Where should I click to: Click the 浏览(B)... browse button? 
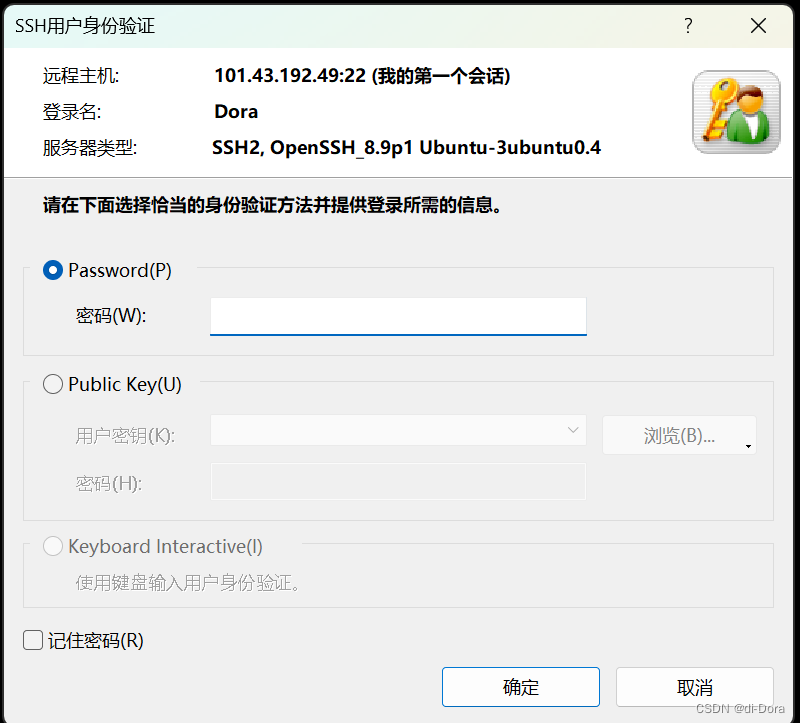tap(679, 435)
